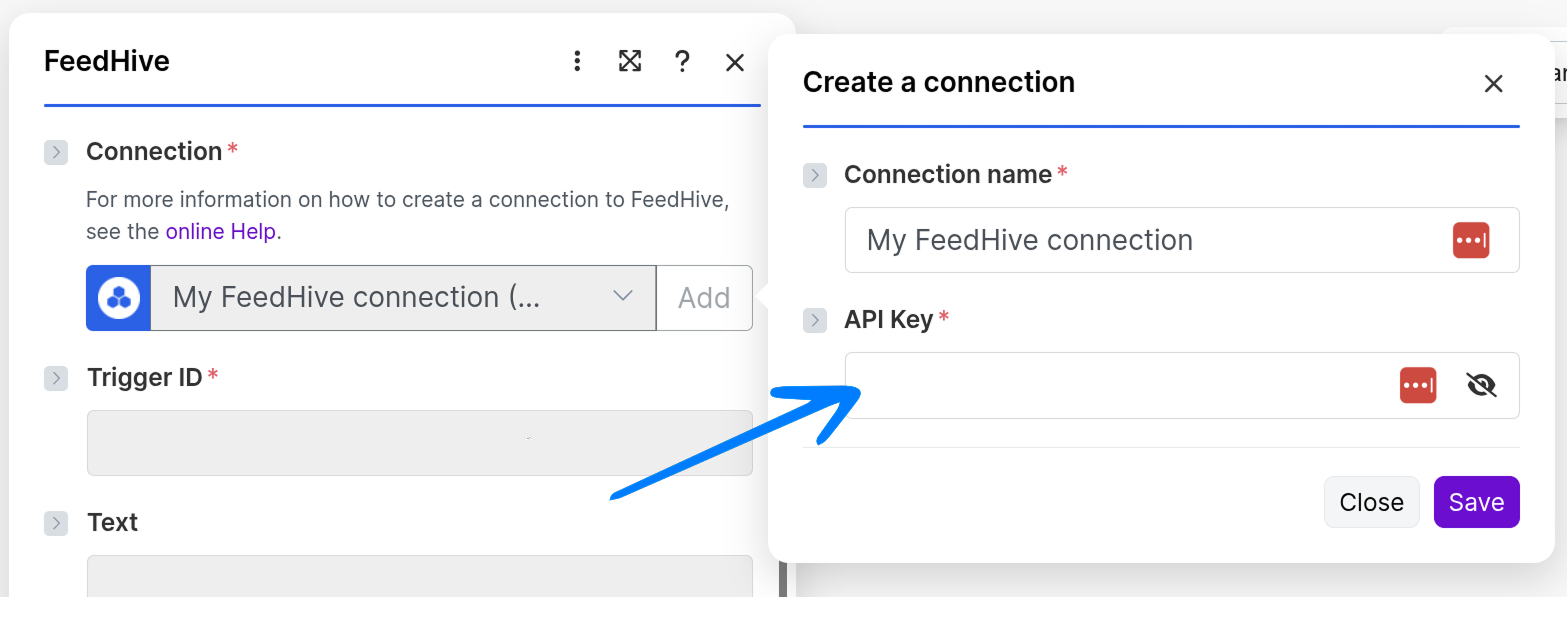1567x632 pixels.
Task: Click into the Trigger ID input field
Action: 419,443
